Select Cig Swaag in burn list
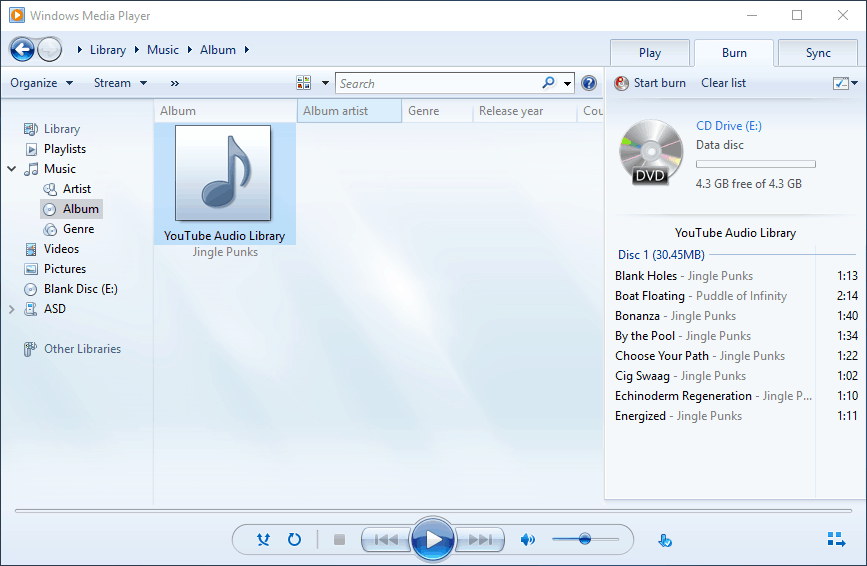 pyautogui.click(x=736, y=376)
